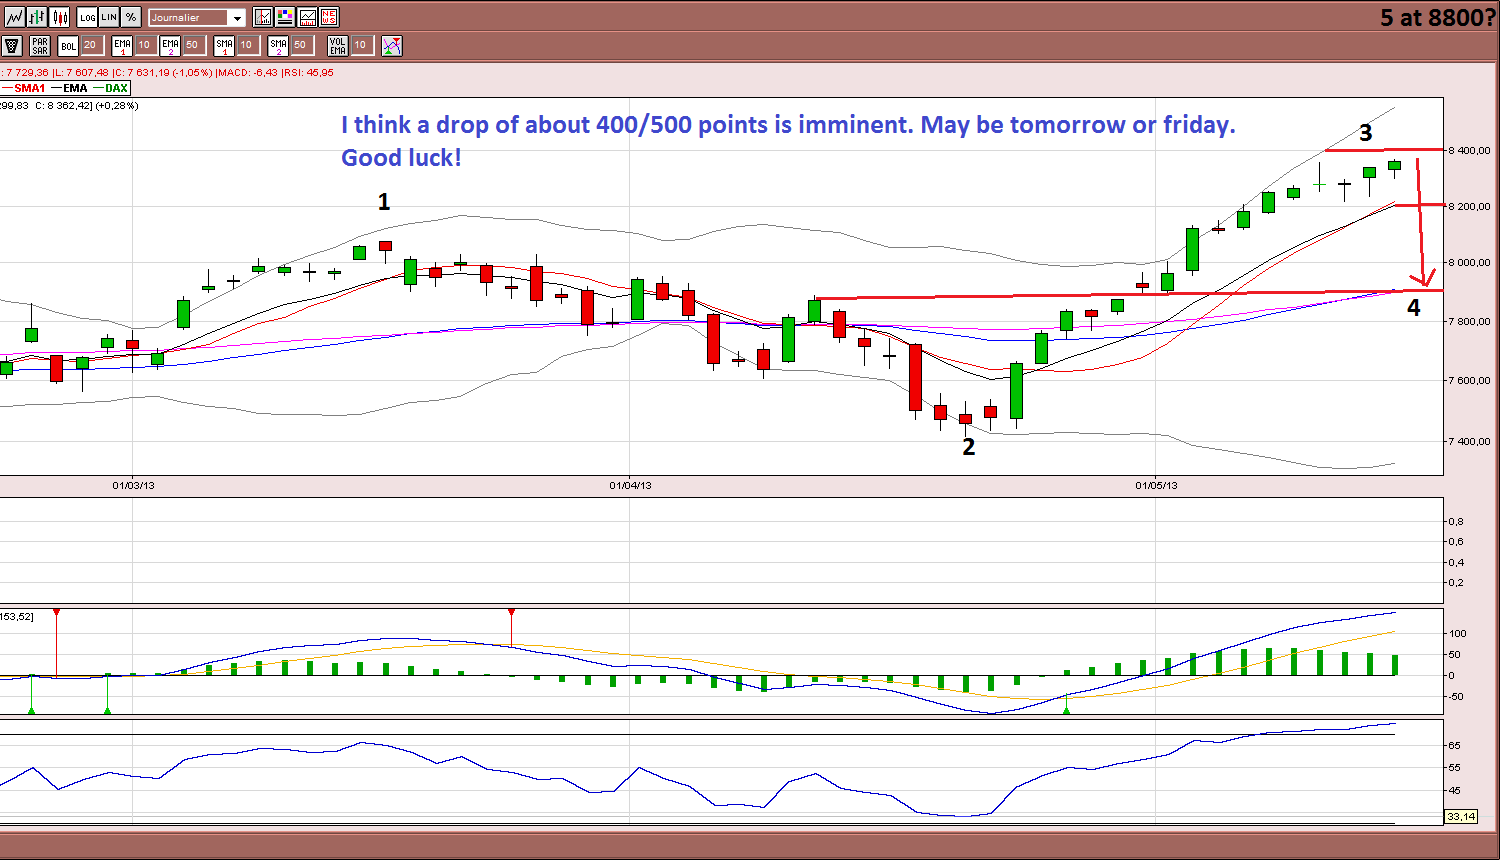Edit the Bollinger period field showing 20
Image resolution: width=1500 pixels, height=860 pixels.
click(92, 45)
